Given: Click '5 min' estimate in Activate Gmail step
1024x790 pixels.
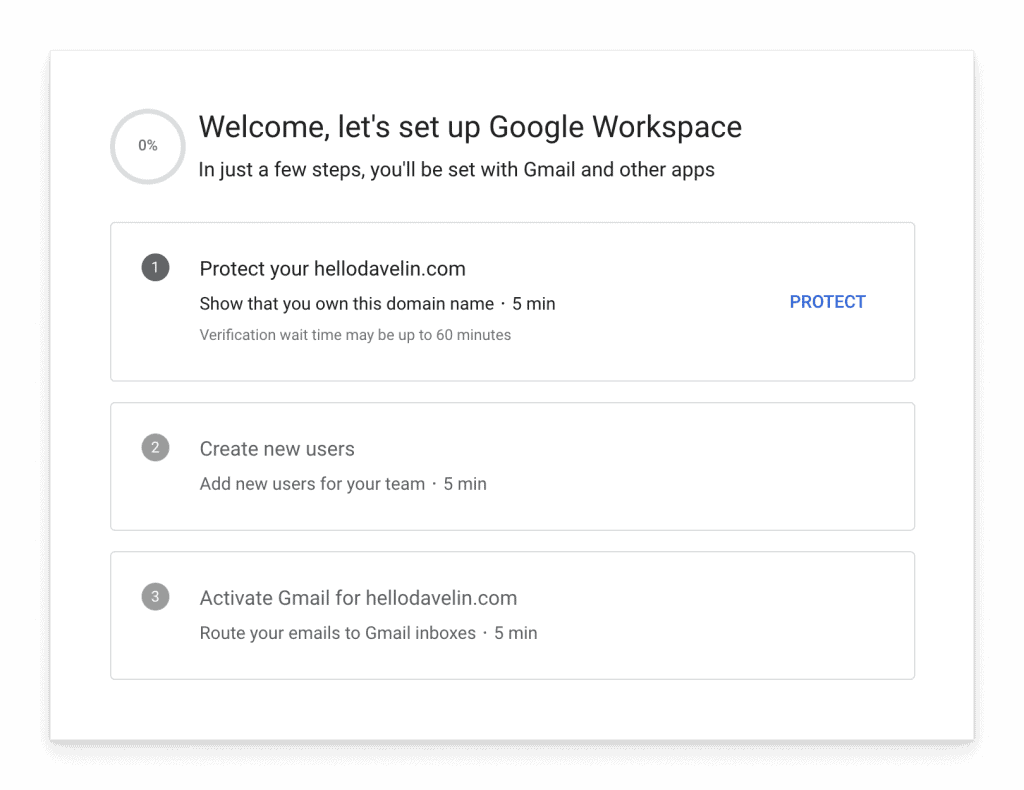Looking at the screenshot, I should [515, 633].
